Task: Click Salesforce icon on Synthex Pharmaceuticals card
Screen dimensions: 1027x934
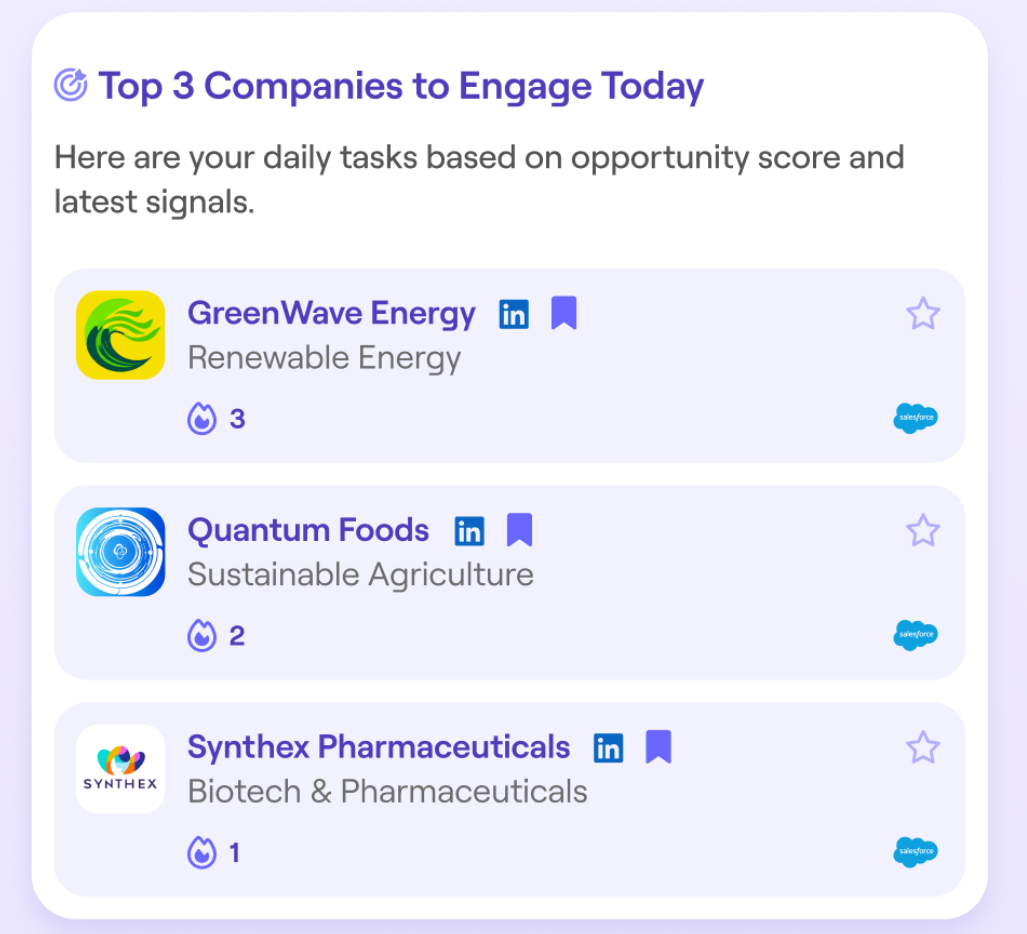Action: click(x=915, y=851)
